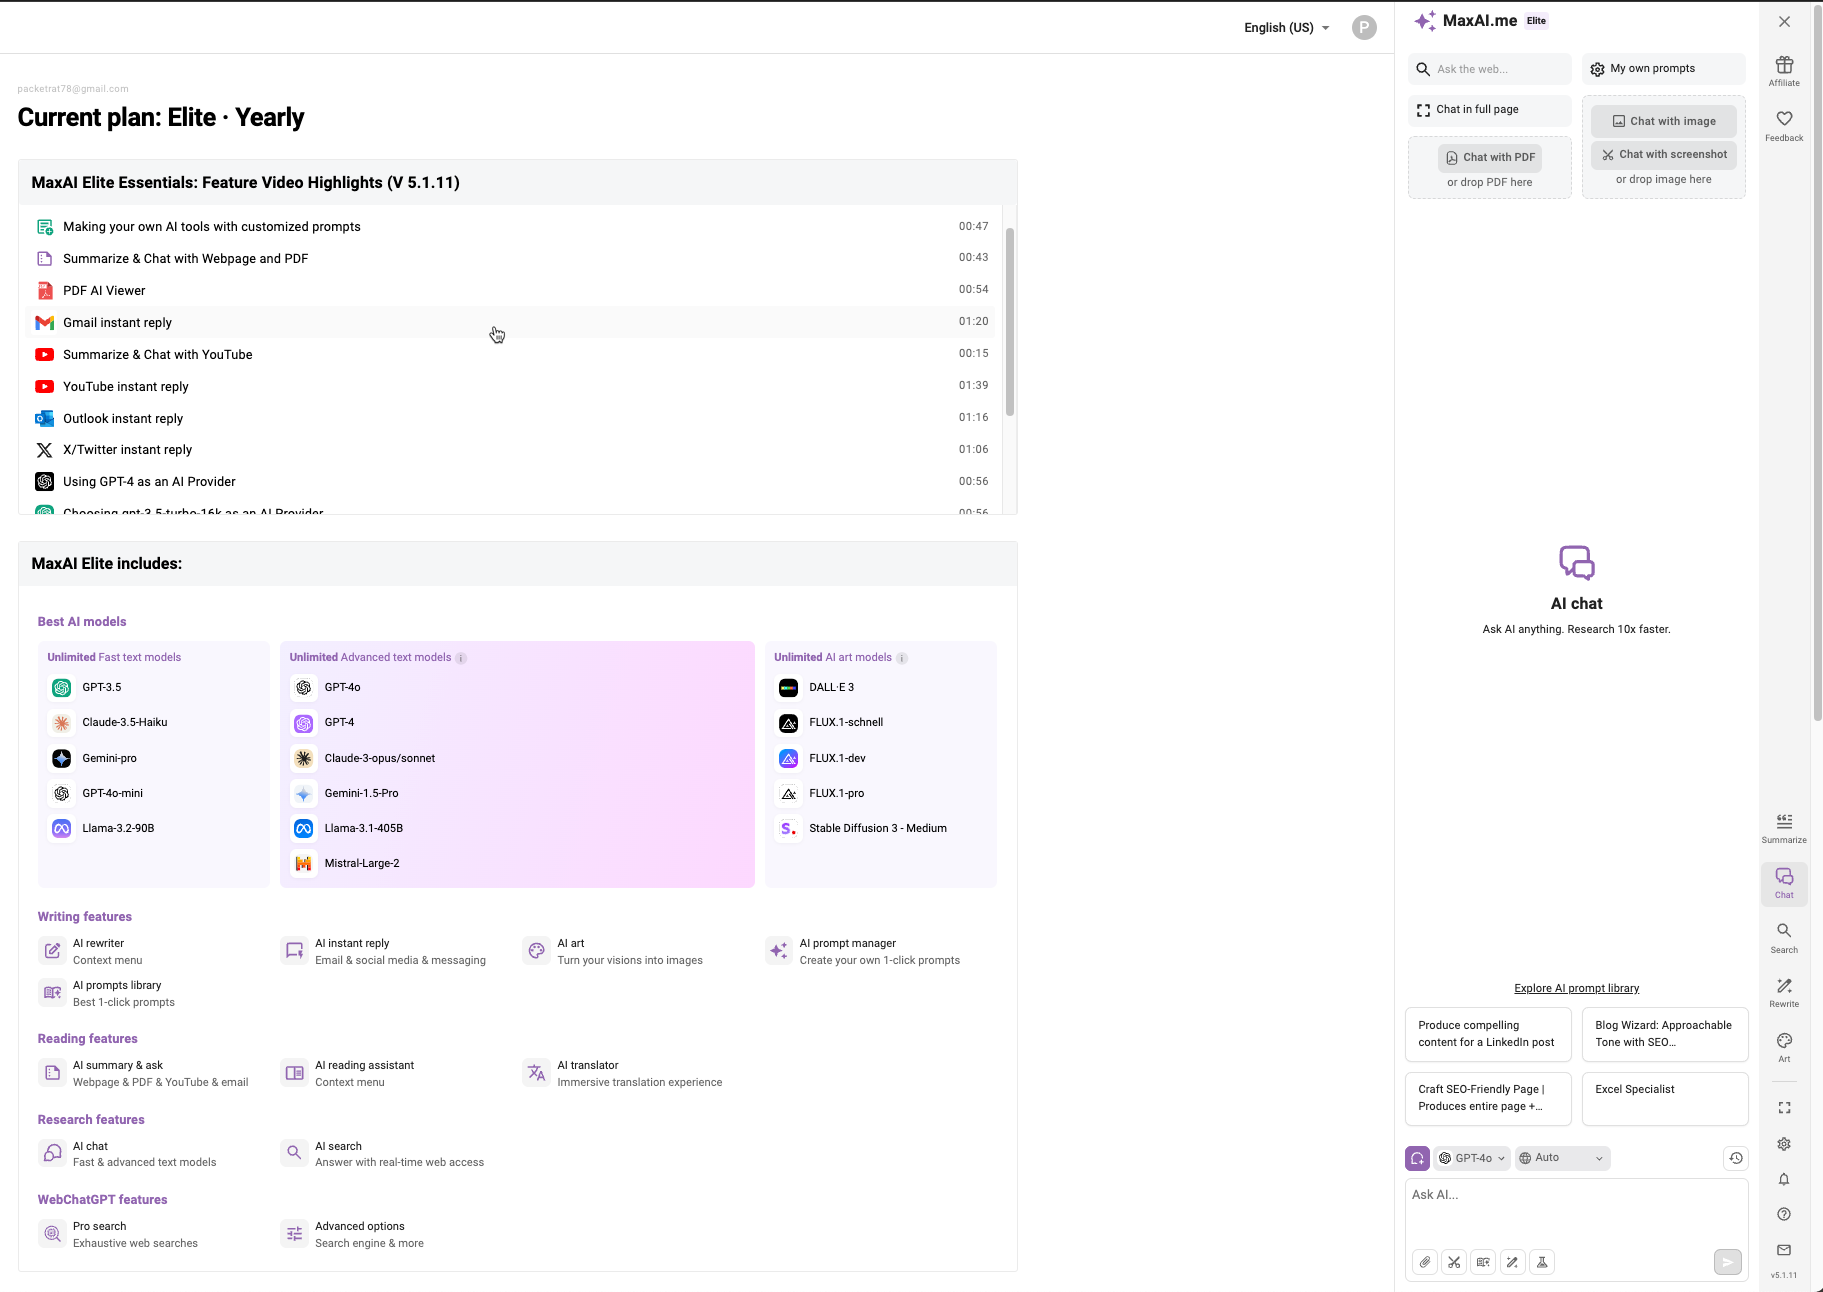The height and width of the screenshot is (1292, 1823).
Task: Click the AI reading assistant icon
Action: point(294,1073)
